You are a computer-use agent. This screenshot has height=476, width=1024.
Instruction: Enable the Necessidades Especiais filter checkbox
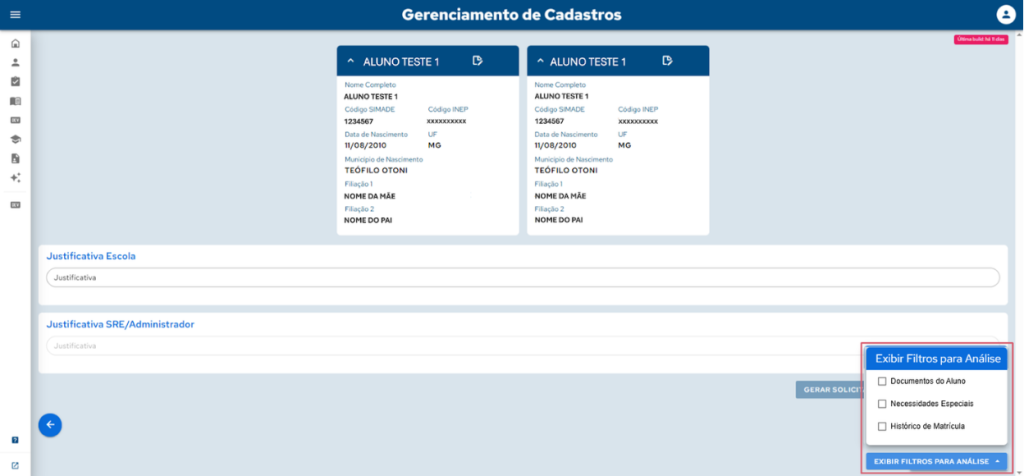coord(881,404)
